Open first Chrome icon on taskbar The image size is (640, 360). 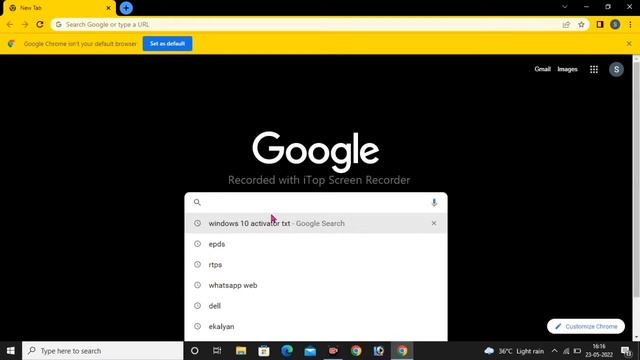tap(356, 351)
